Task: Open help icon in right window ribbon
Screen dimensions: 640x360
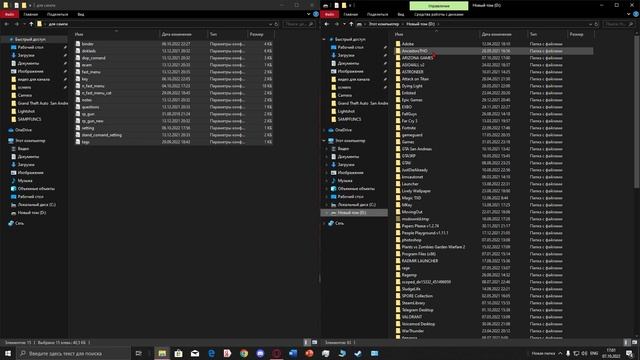Action: (636, 14)
